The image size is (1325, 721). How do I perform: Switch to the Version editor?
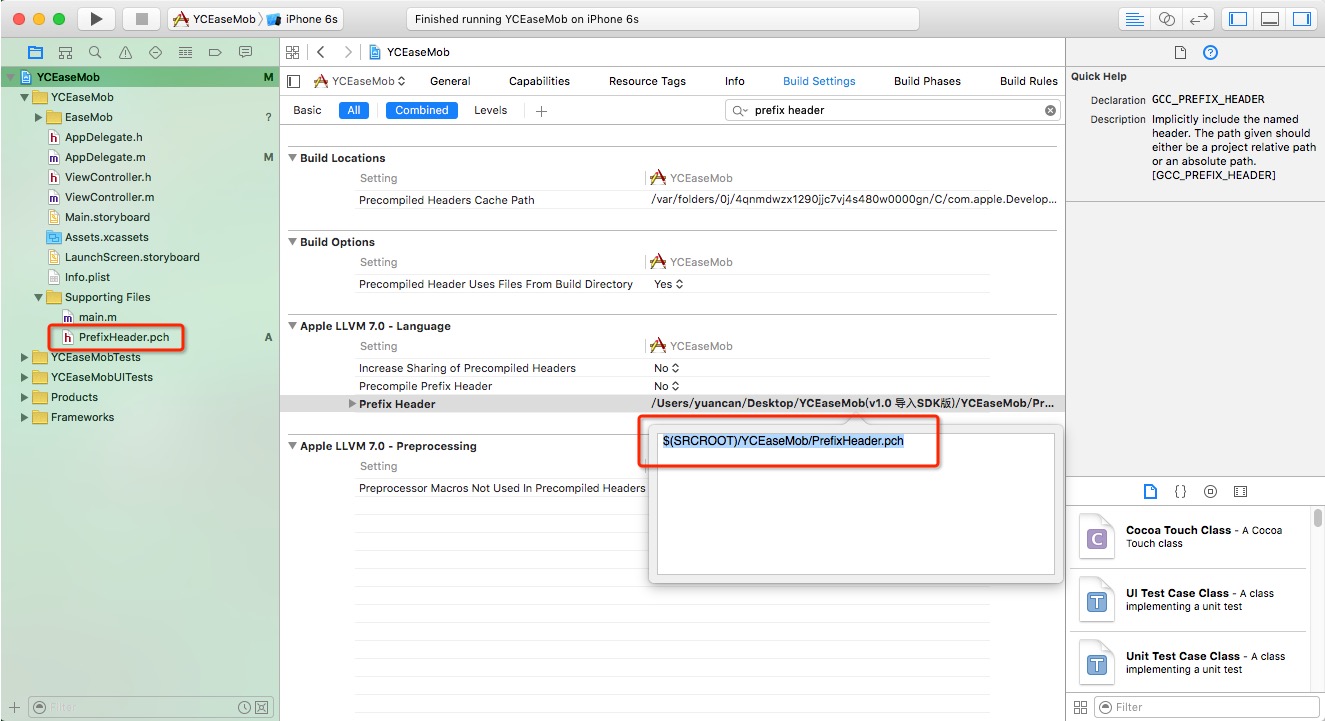click(x=1197, y=19)
